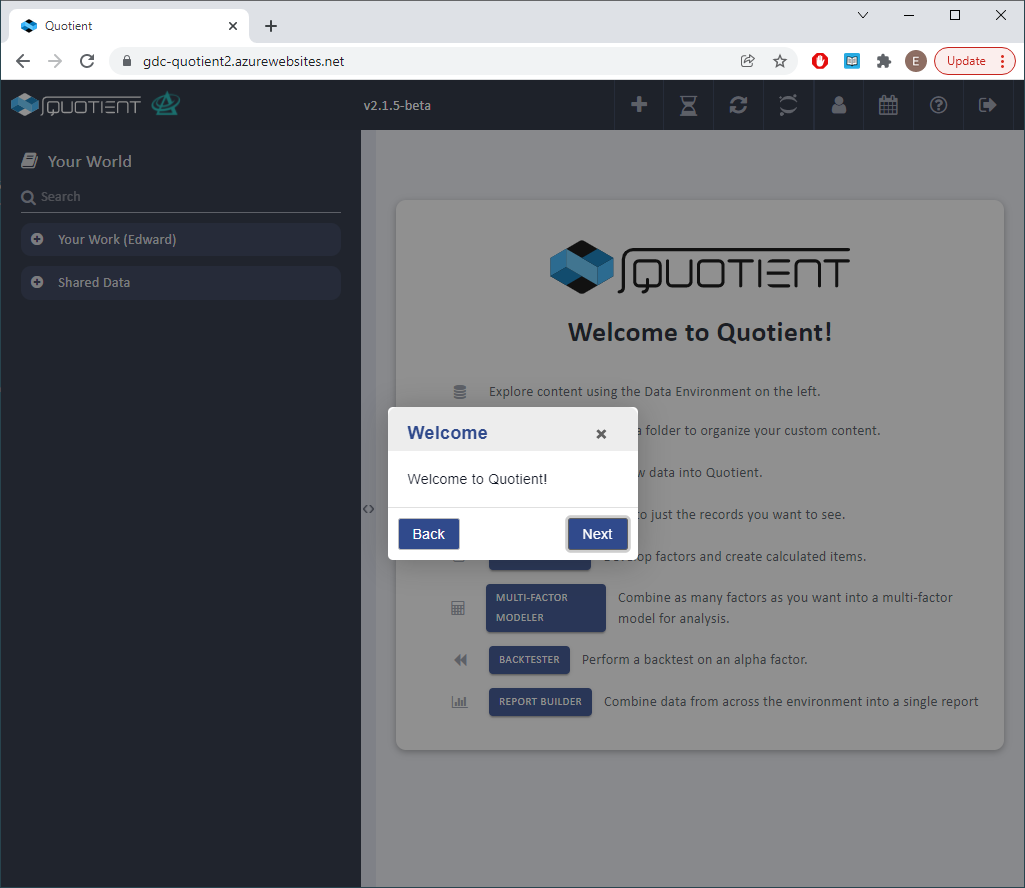The height and width of the screenshot is (888, 1025).
Task: Open the Report Builder button
Action: tap(541, 702)
